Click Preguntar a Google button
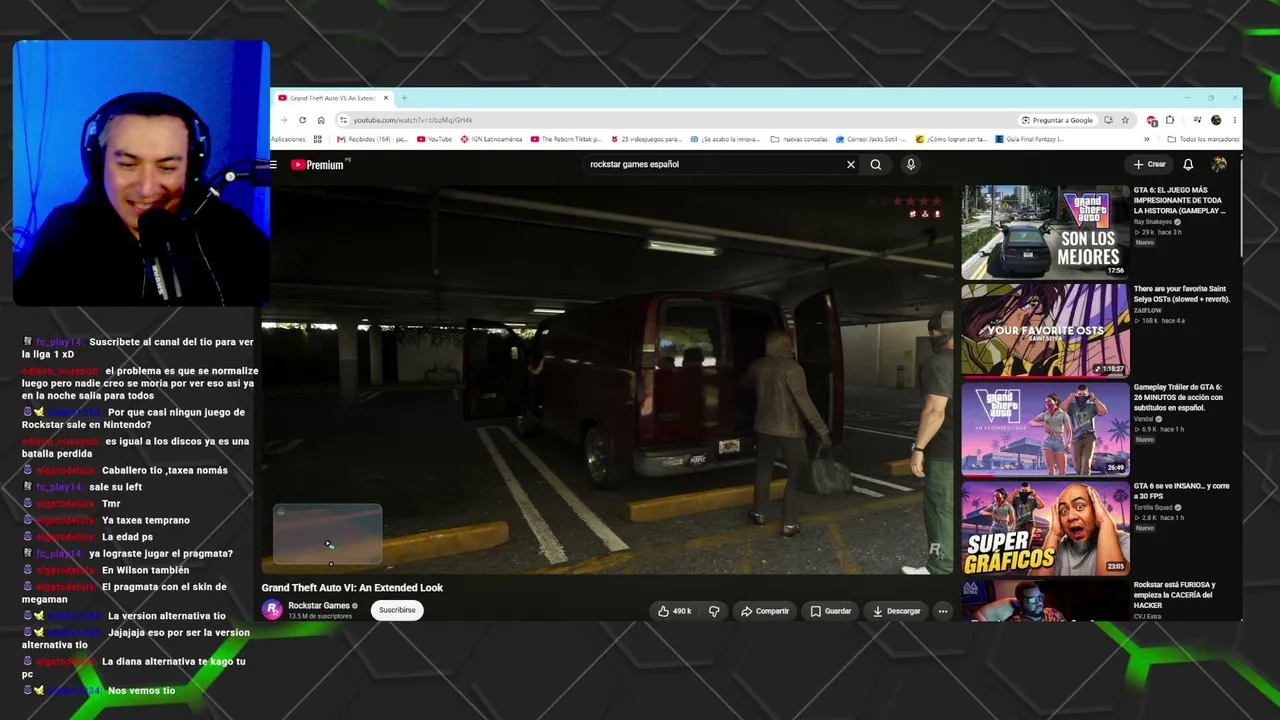 tap(1057, 120)
